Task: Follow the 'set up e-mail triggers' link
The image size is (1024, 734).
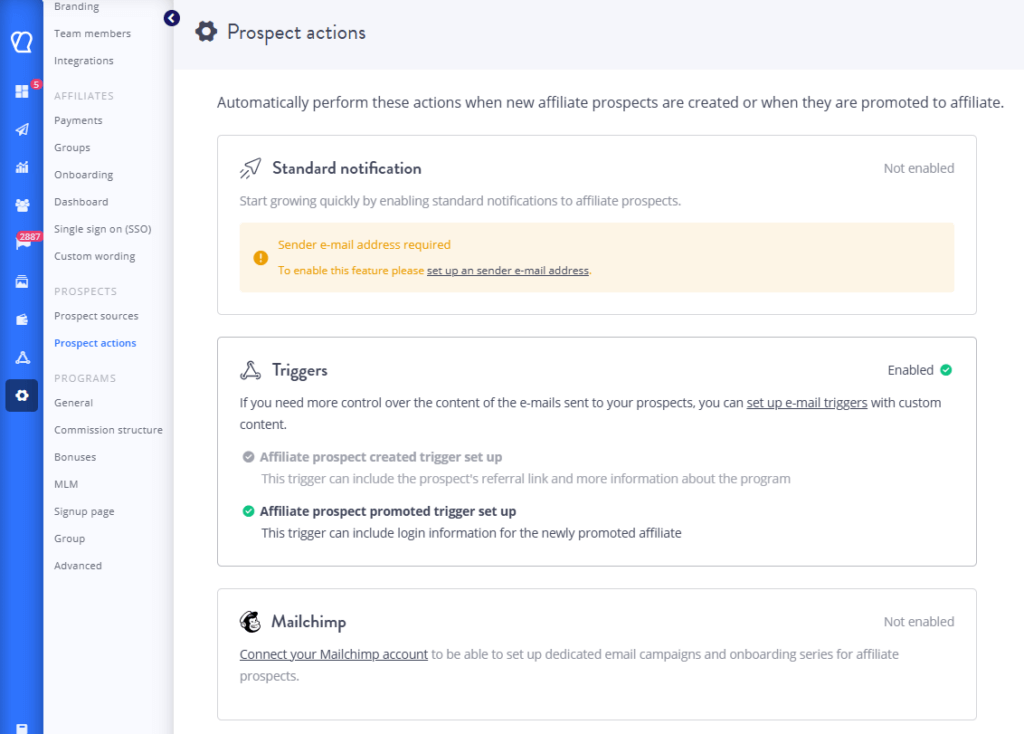Action: point(806,403)
